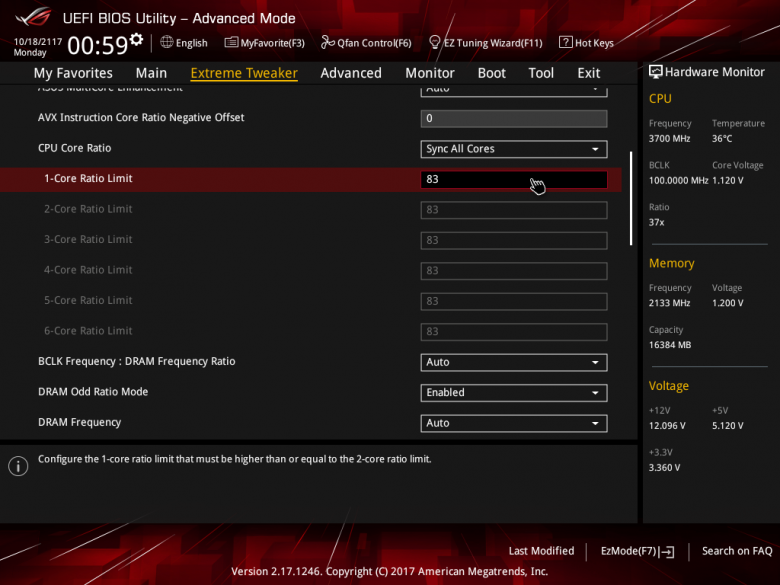Open the My Favorites tab
780x585 pixels.
[73, 73]
